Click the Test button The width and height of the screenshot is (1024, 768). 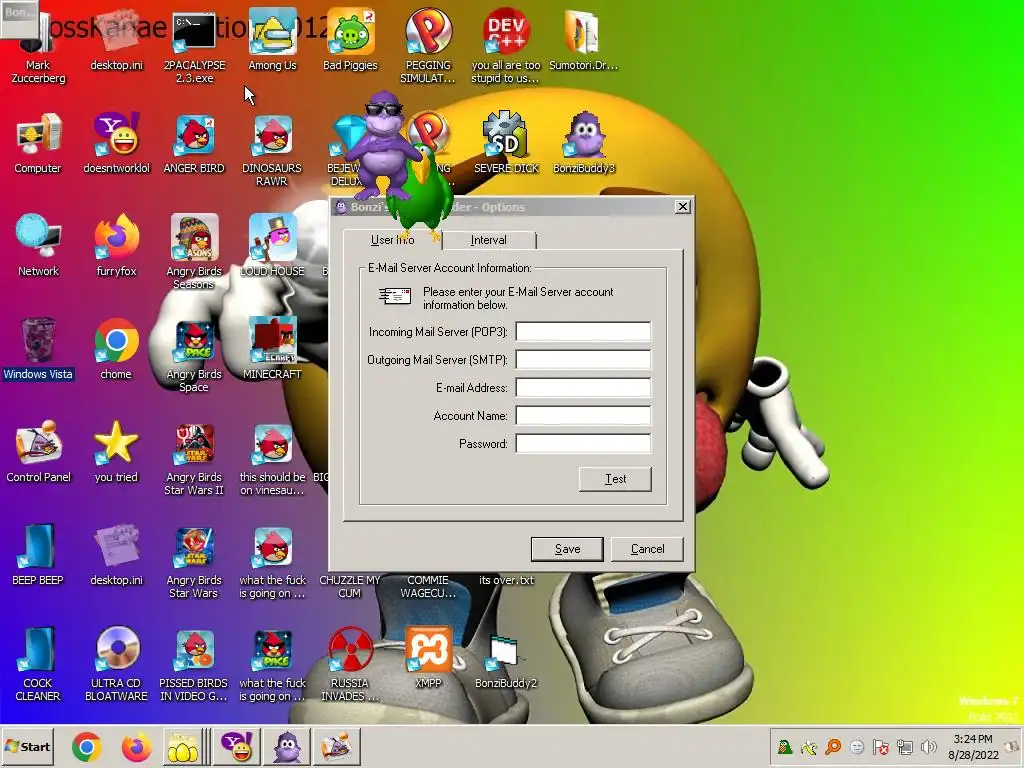click(615, 479)
